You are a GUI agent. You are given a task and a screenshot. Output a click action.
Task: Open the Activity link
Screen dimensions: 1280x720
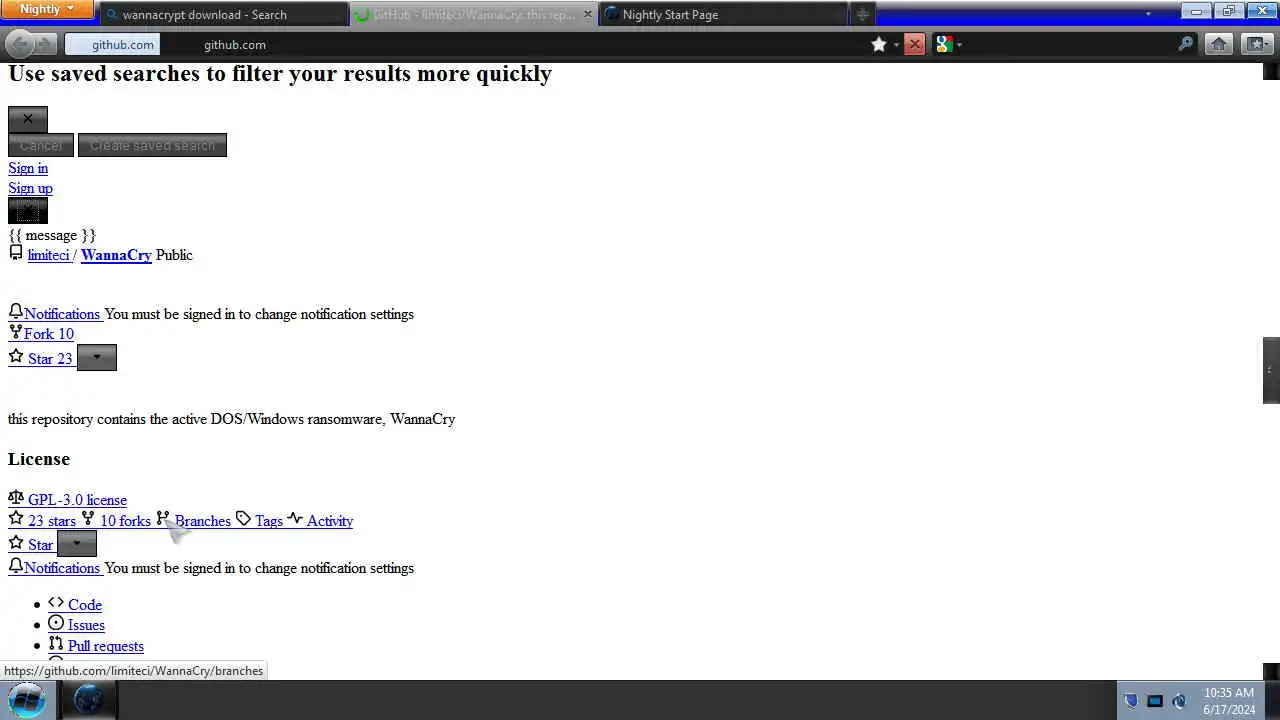(330, 521)
